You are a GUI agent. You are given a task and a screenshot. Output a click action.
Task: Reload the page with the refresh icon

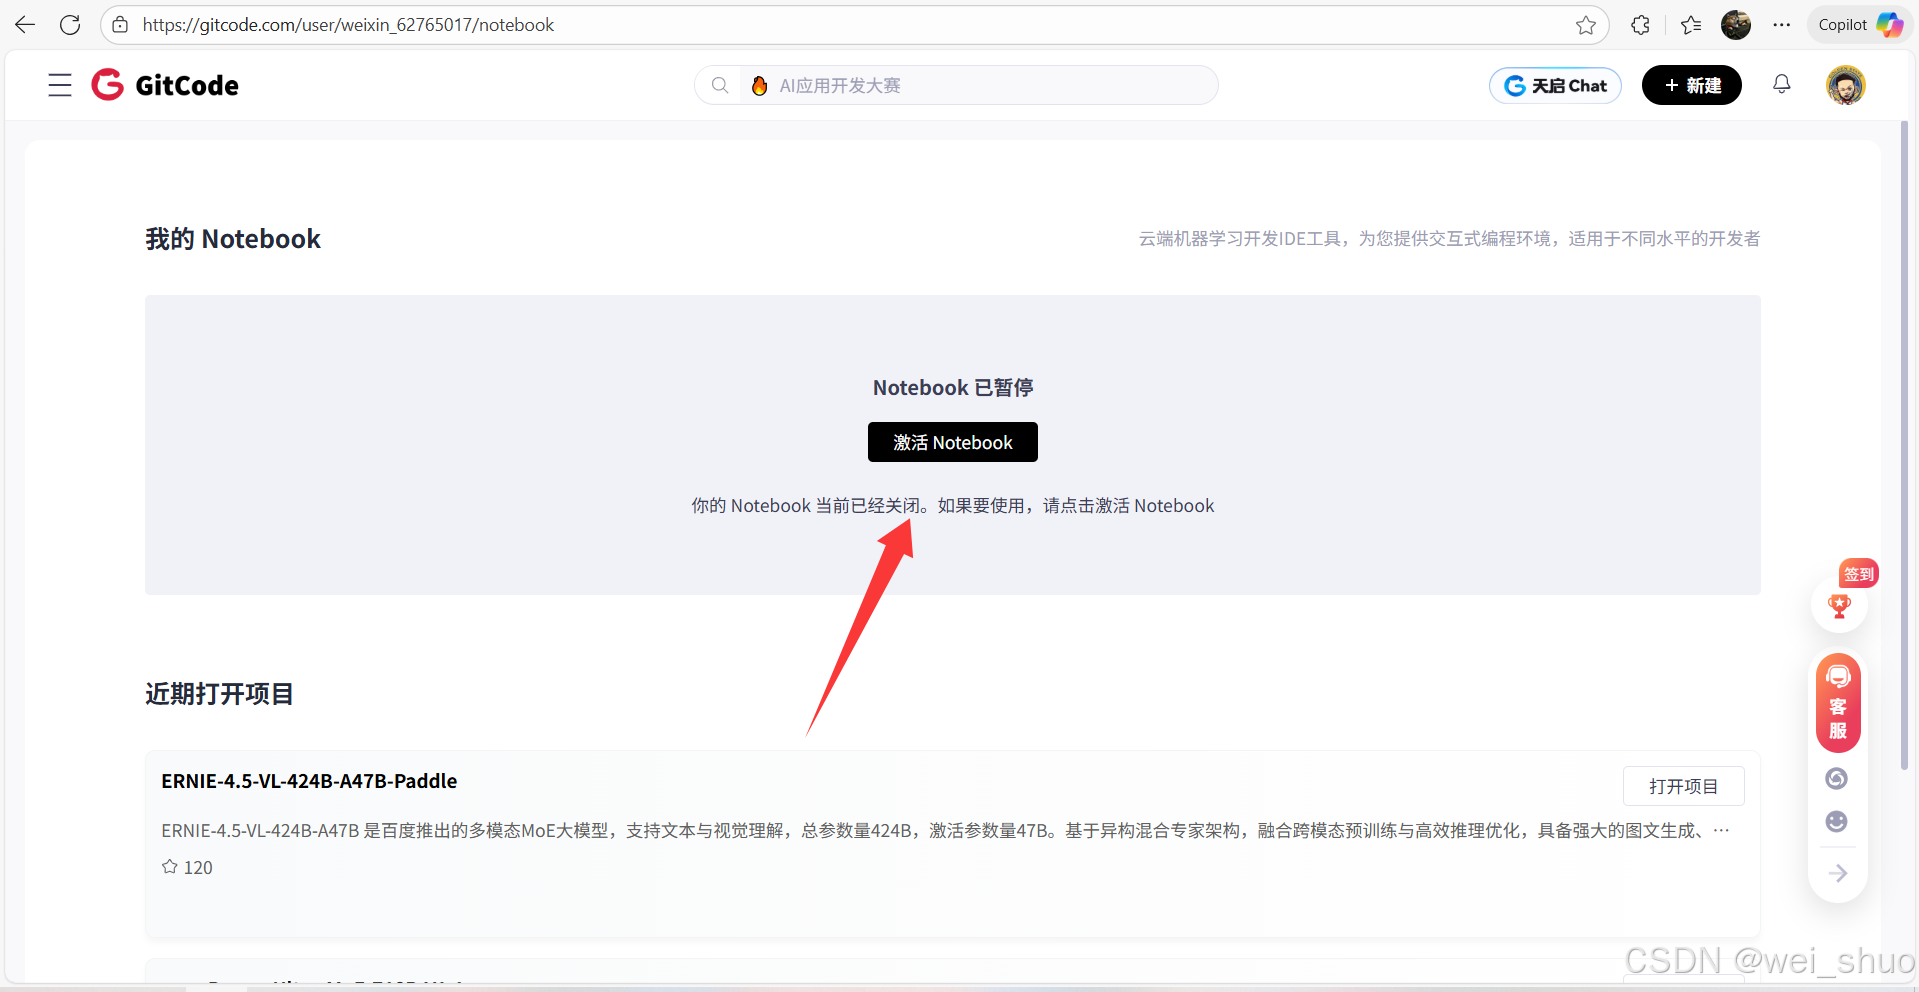(70, 25)
